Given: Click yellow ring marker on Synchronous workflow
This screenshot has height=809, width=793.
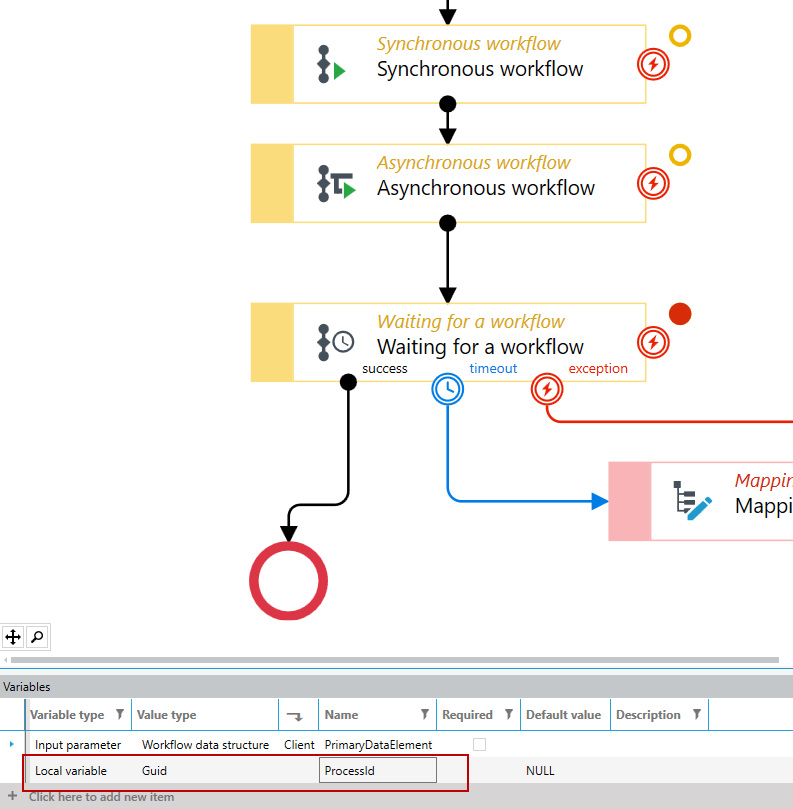Looking at the screenshot, I should point(680,36).
